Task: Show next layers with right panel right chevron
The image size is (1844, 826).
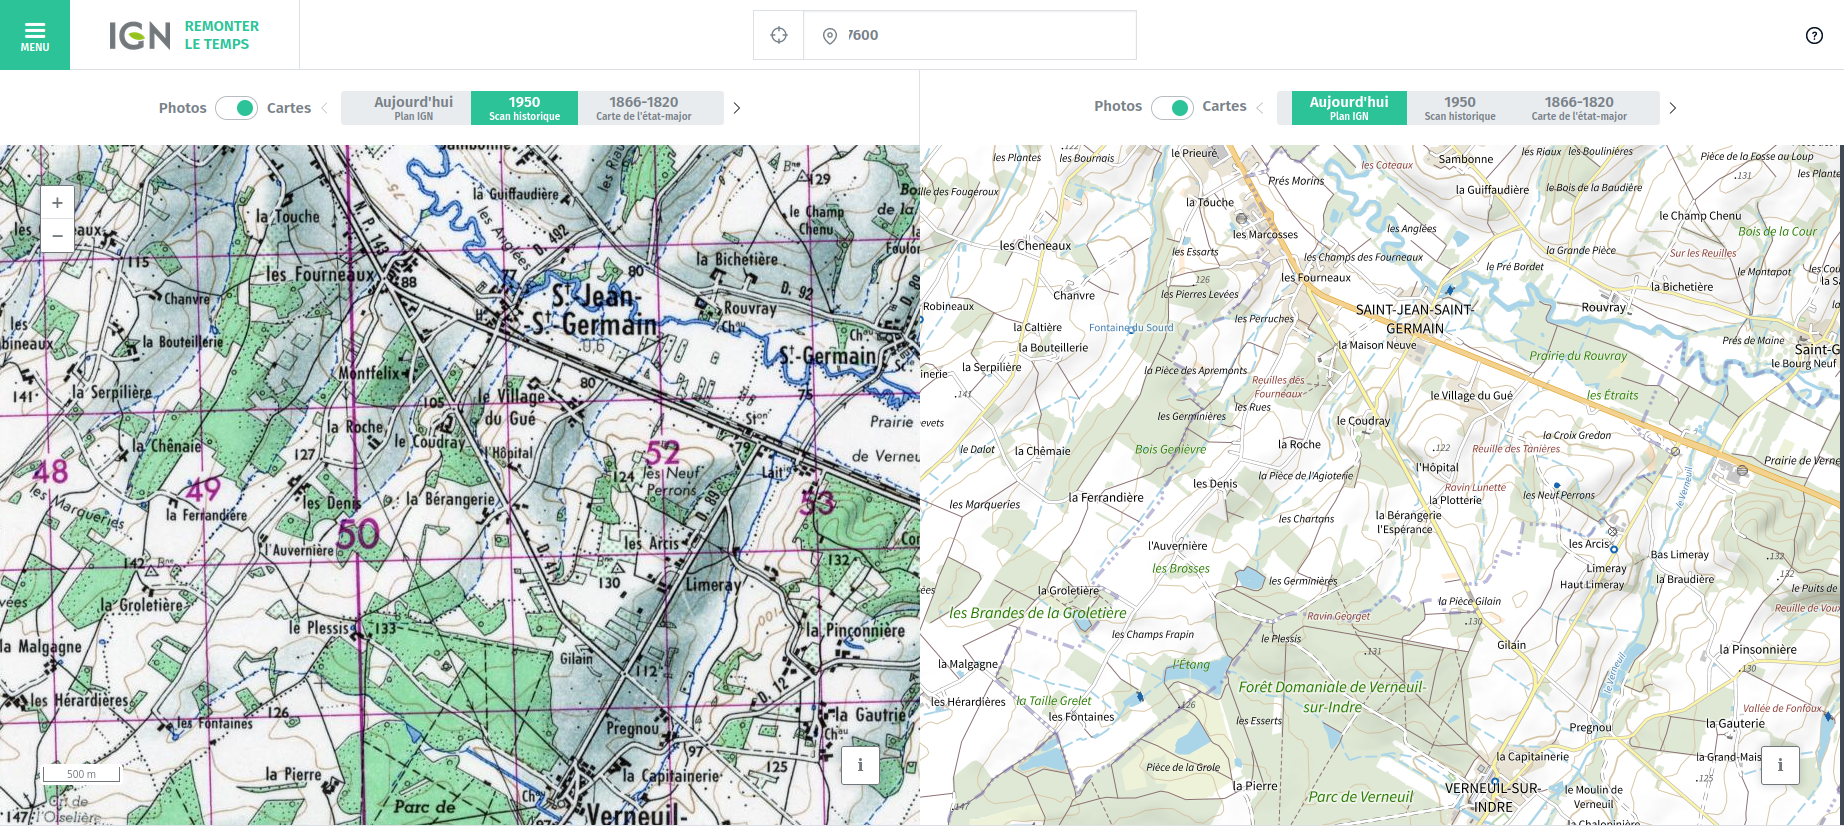Action: coord(1672,108)
